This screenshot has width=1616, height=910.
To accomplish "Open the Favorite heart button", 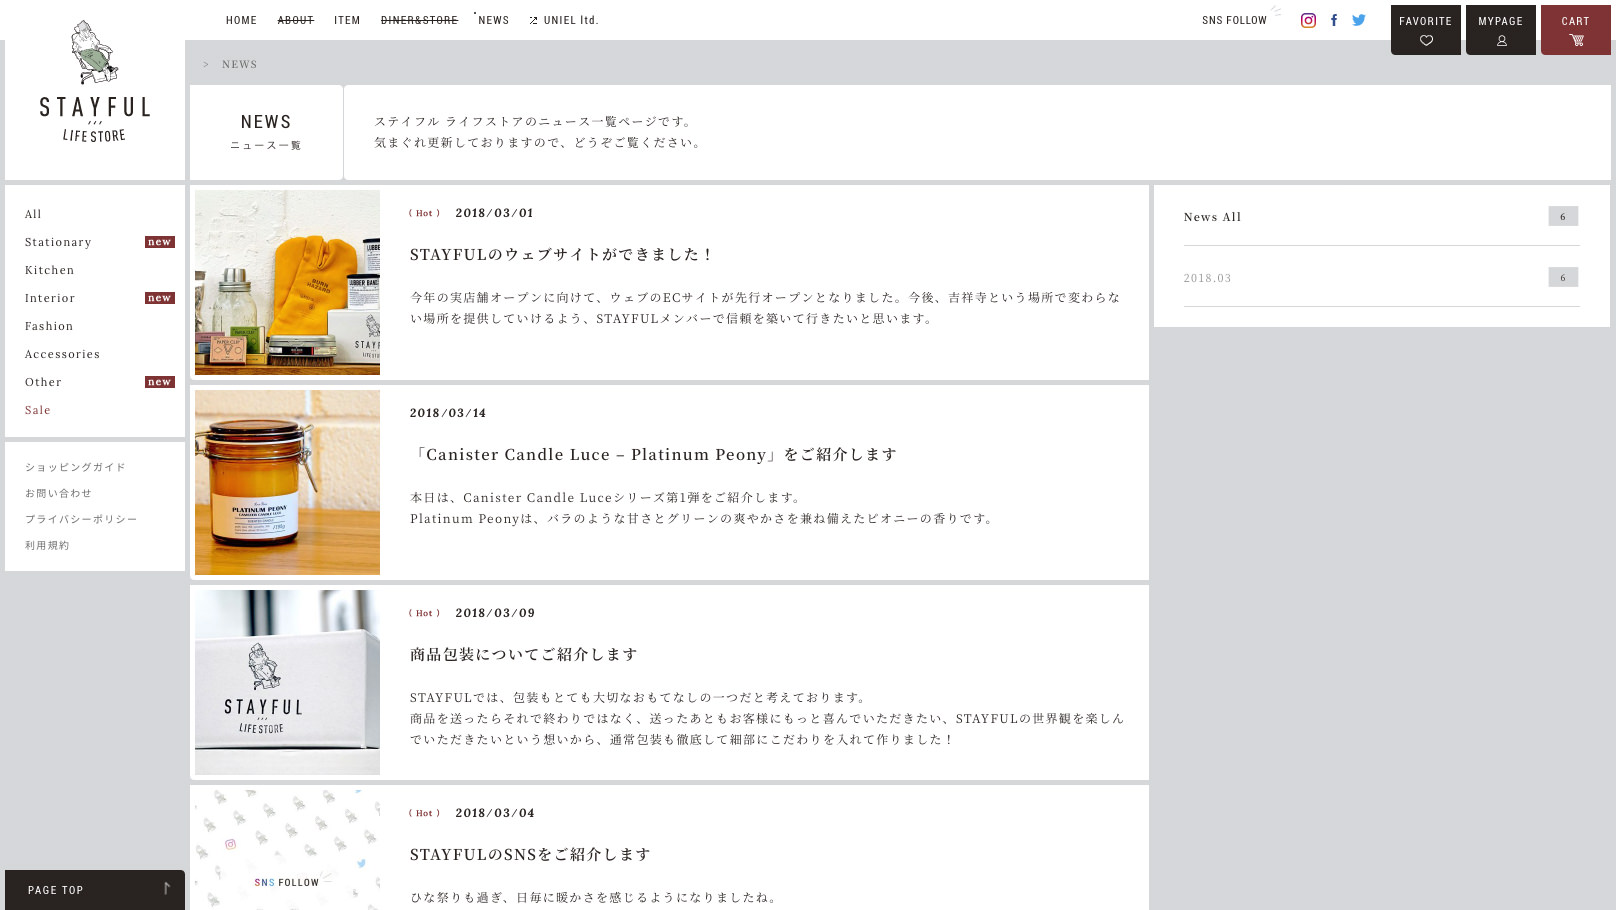I will [1426, 30].
